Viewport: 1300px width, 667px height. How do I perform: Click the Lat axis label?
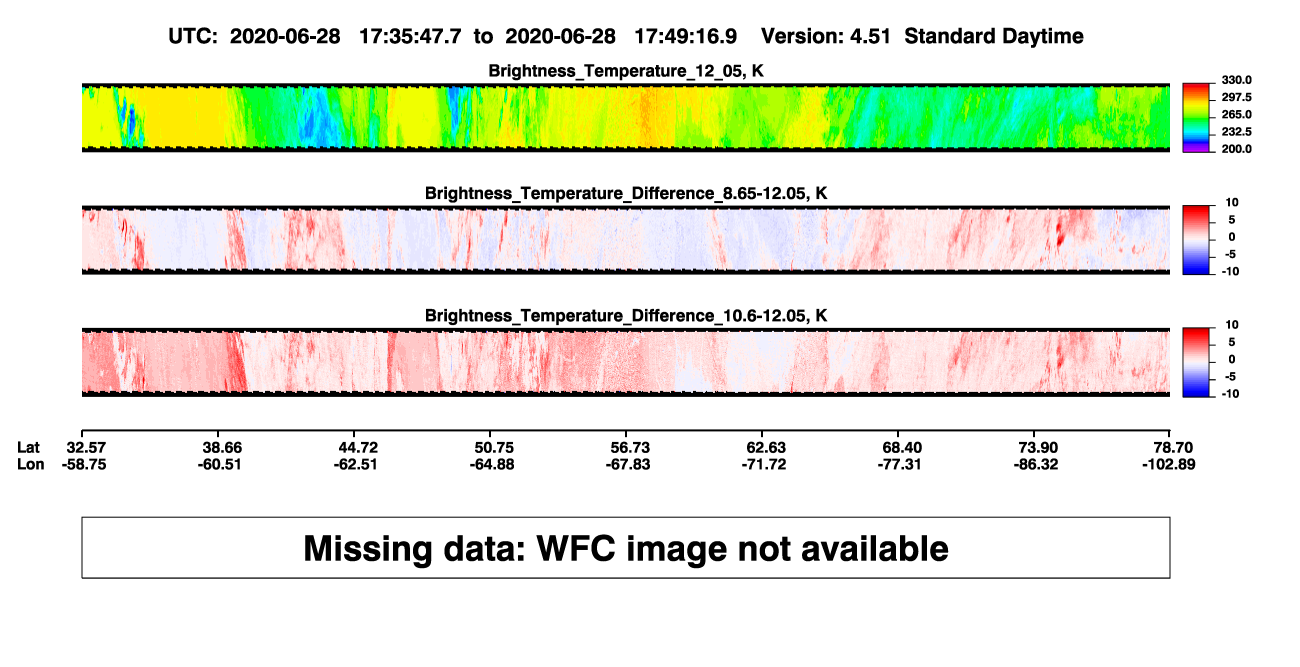30,446
